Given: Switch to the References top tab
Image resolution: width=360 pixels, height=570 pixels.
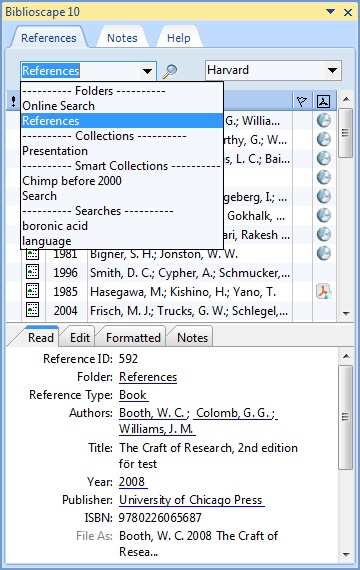Looking at the screenshot, I should tap(49, 38).
